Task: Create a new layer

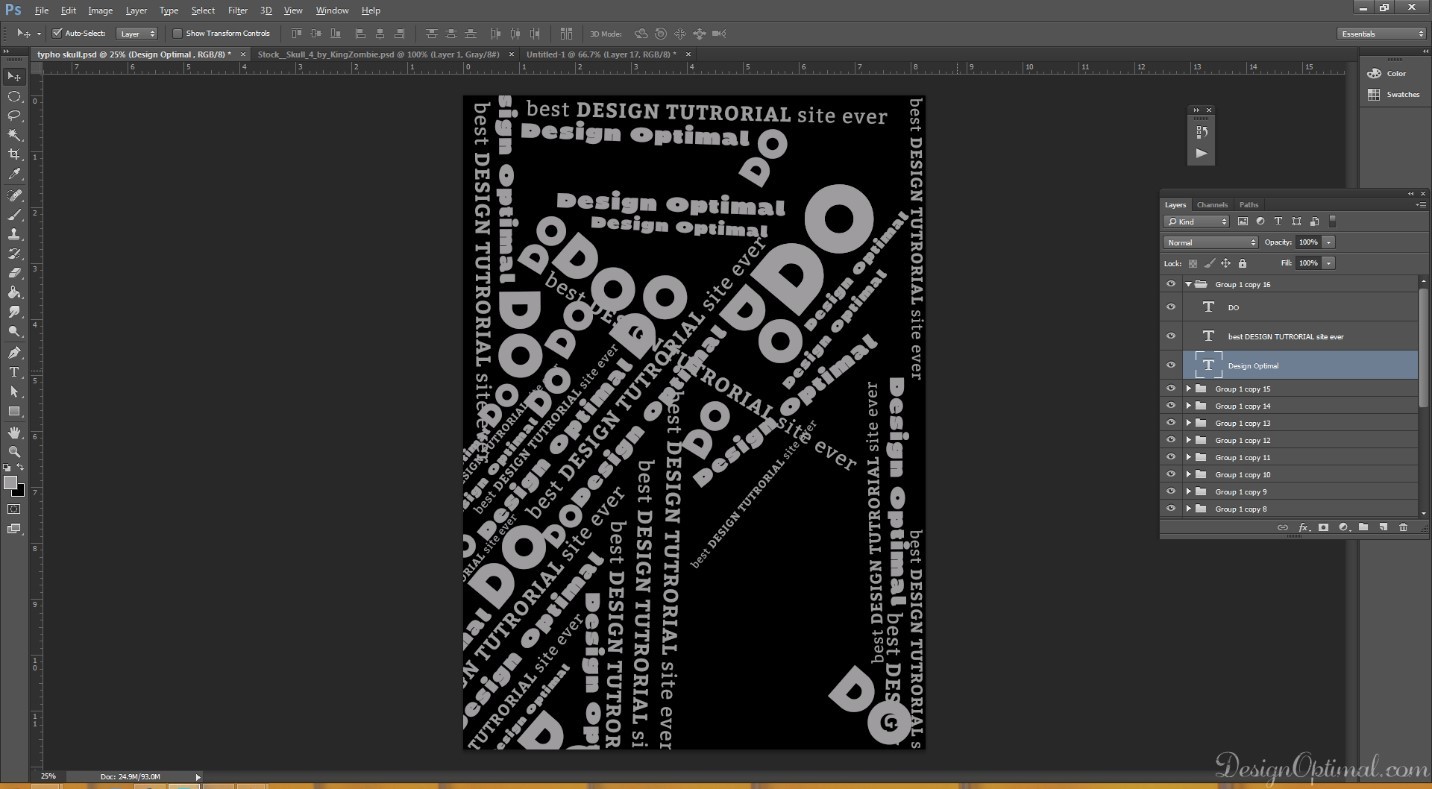Action: (1383, 527)
